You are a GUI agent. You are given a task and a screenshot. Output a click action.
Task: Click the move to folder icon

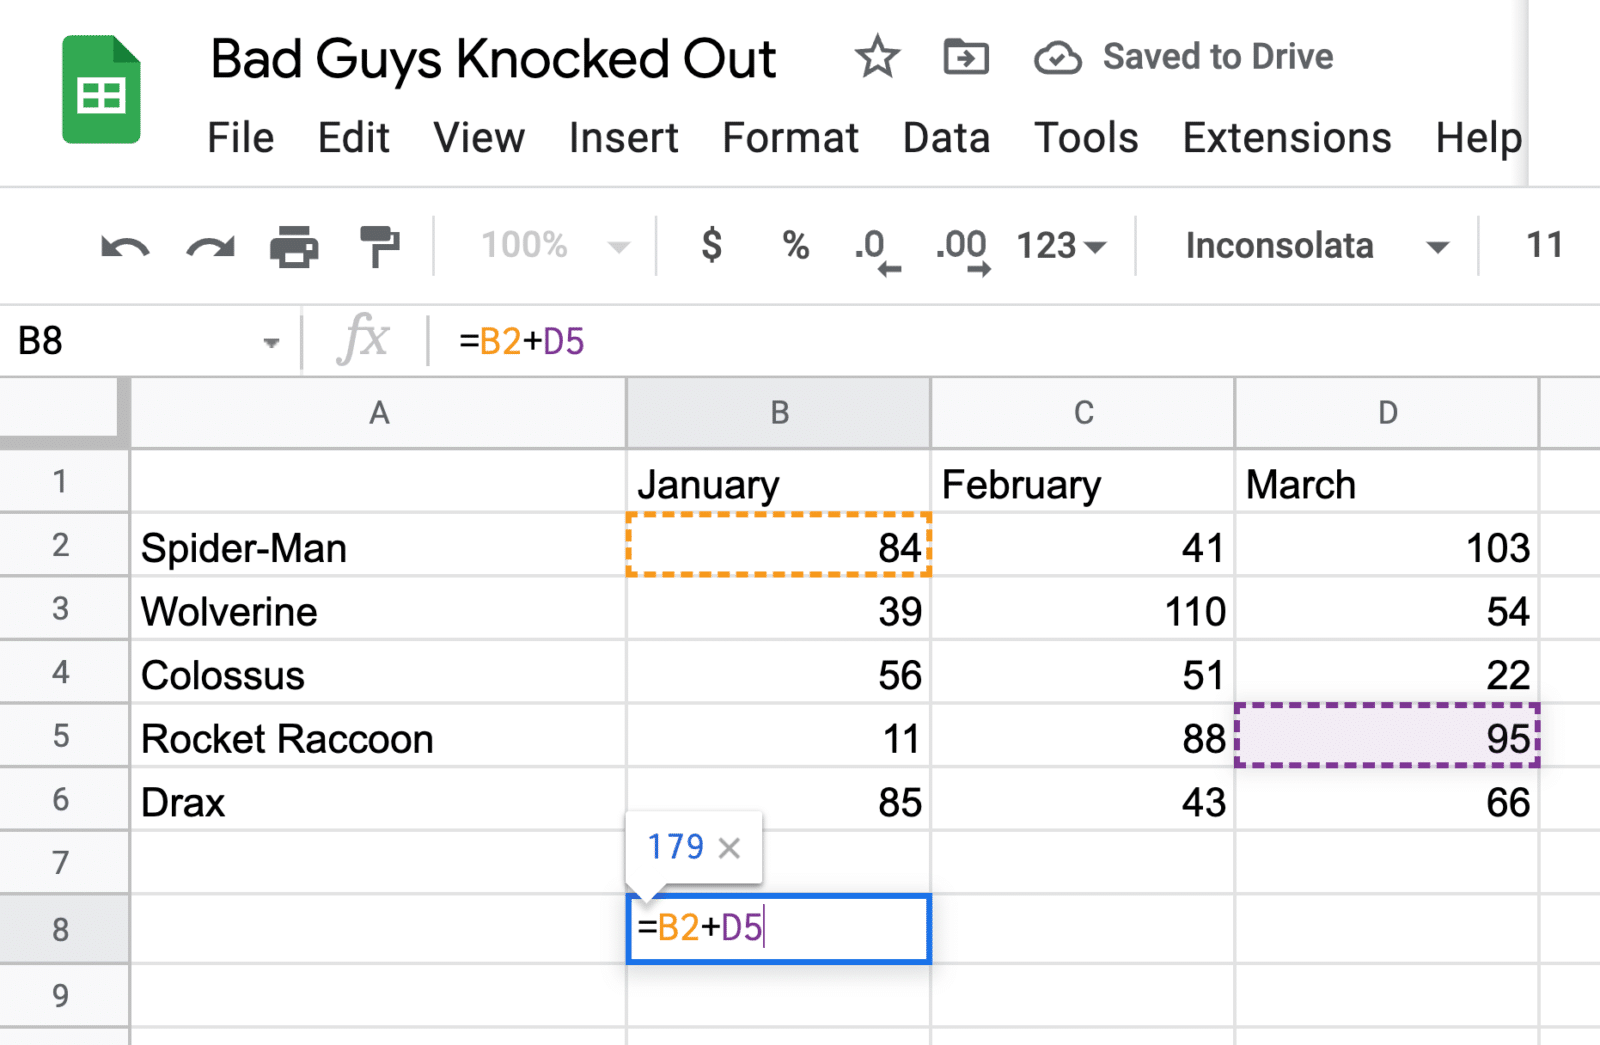coord(966,57)
